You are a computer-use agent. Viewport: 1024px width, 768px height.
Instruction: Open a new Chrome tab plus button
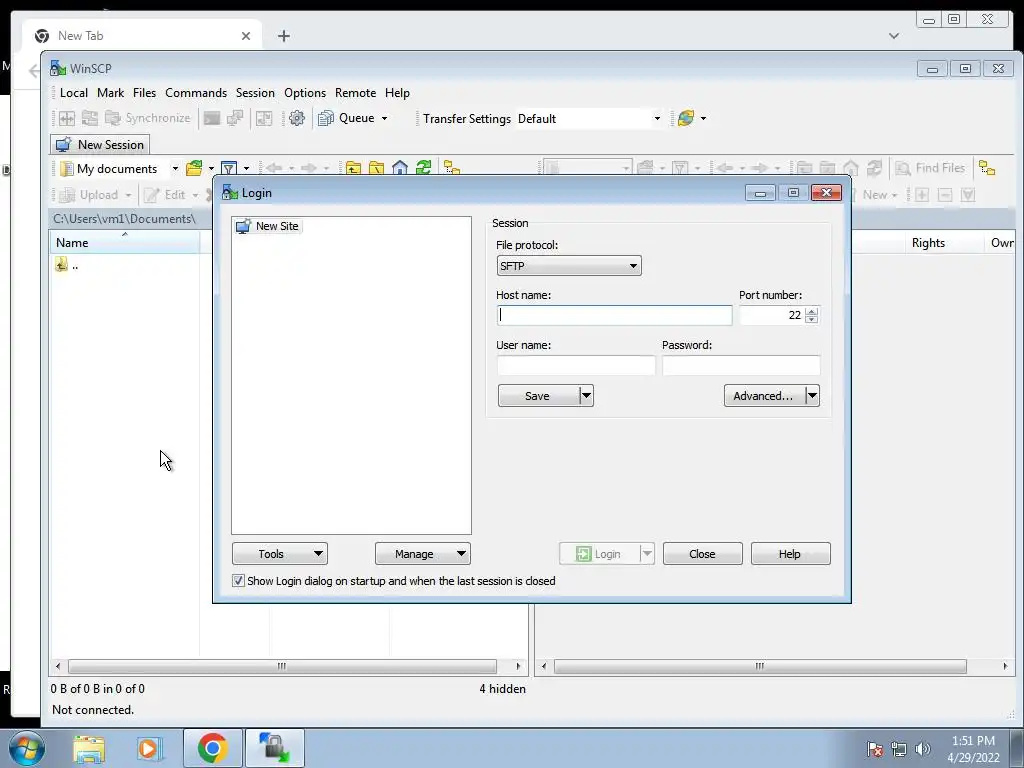click(x=283, y=36)
